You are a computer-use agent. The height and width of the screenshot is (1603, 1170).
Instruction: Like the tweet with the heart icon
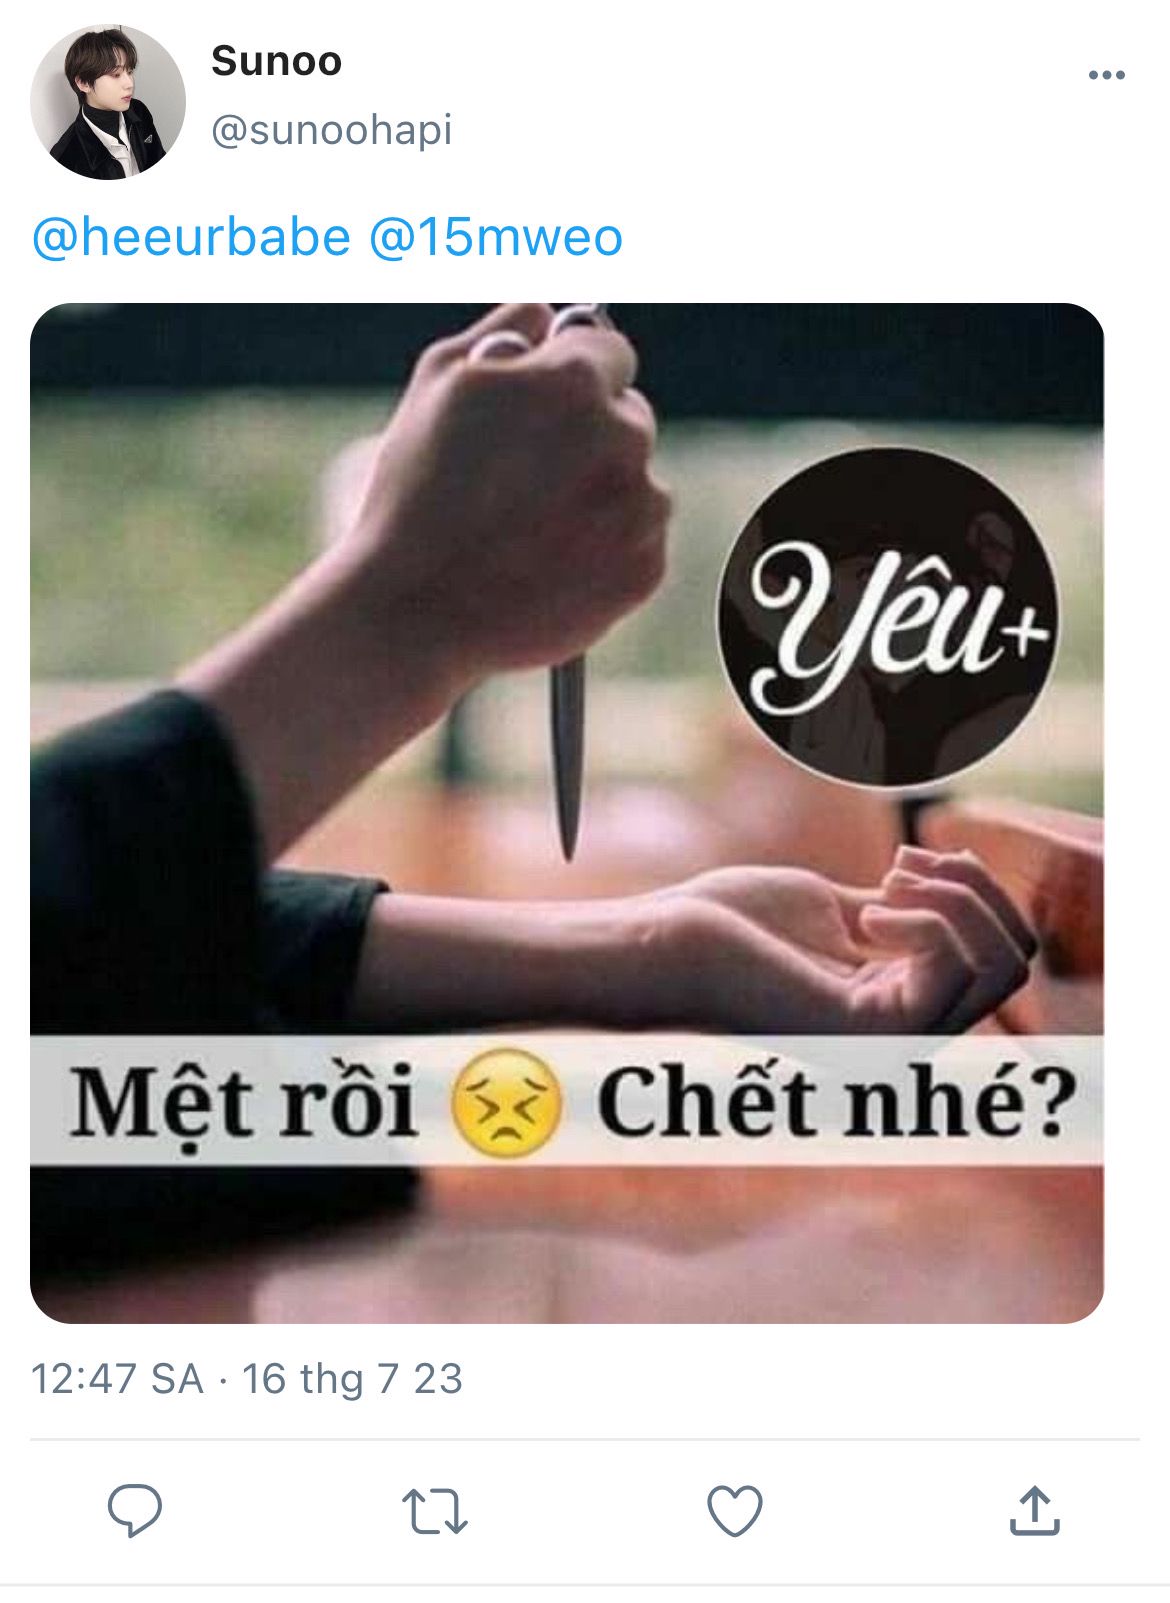[735, 1510]
